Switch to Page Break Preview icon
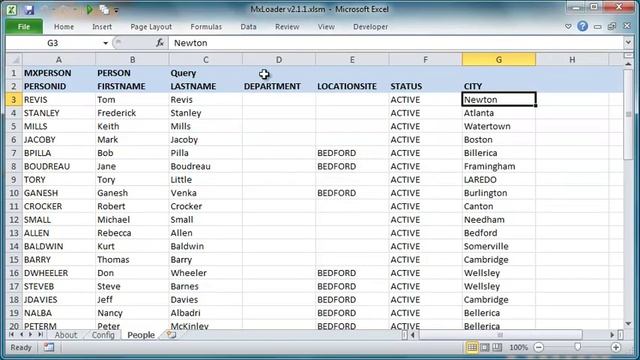This screenshot has height=360, width=640. pos(497,347)
